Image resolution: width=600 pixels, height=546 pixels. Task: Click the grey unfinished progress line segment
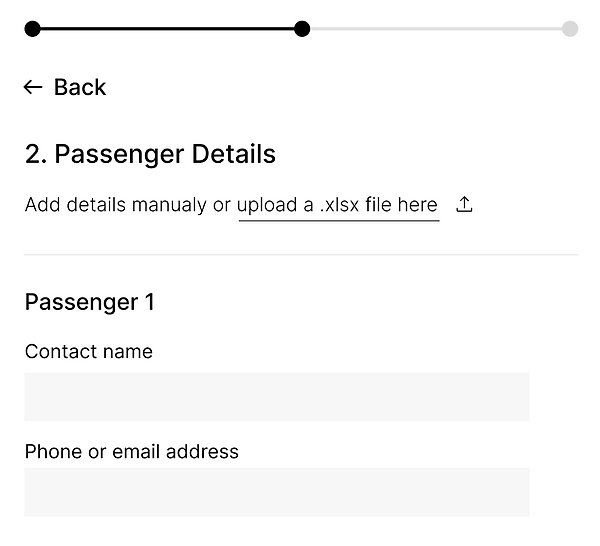436,29
